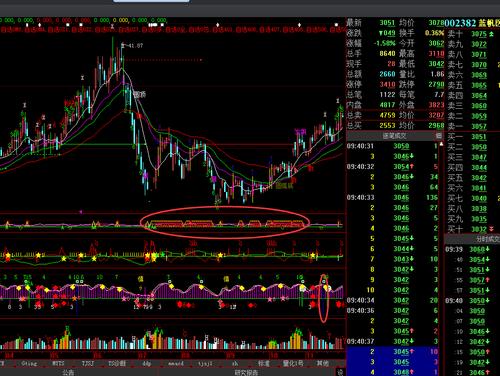Click stock code 002382 title
The image size is (500, 376).
(x=460, y=23)
